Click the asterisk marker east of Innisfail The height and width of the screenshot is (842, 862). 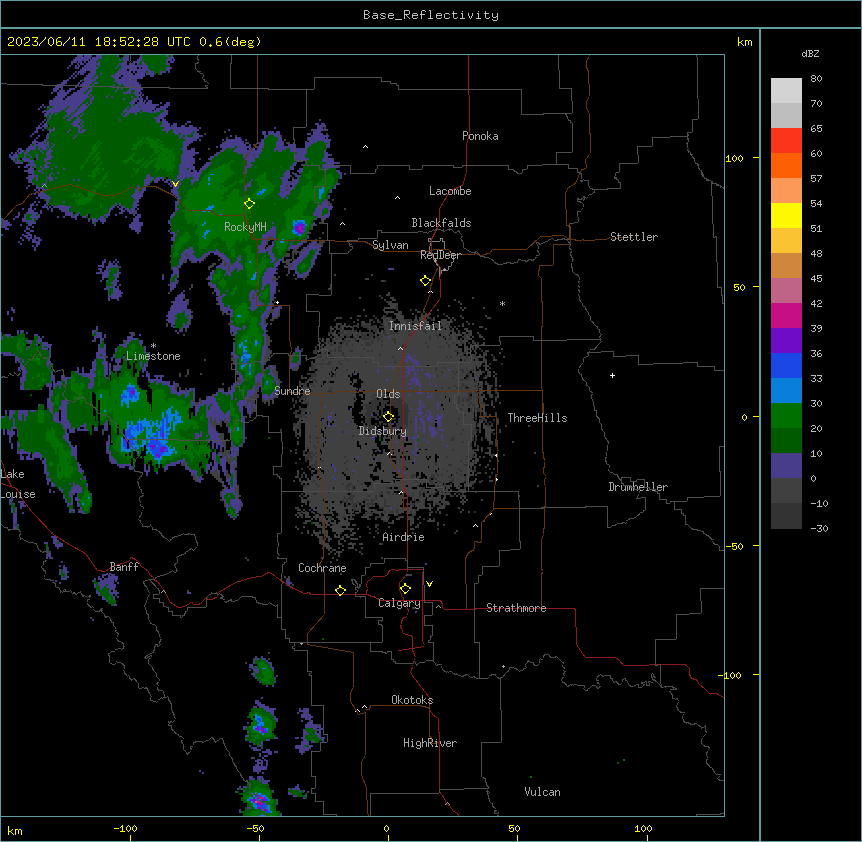(502, 304)
